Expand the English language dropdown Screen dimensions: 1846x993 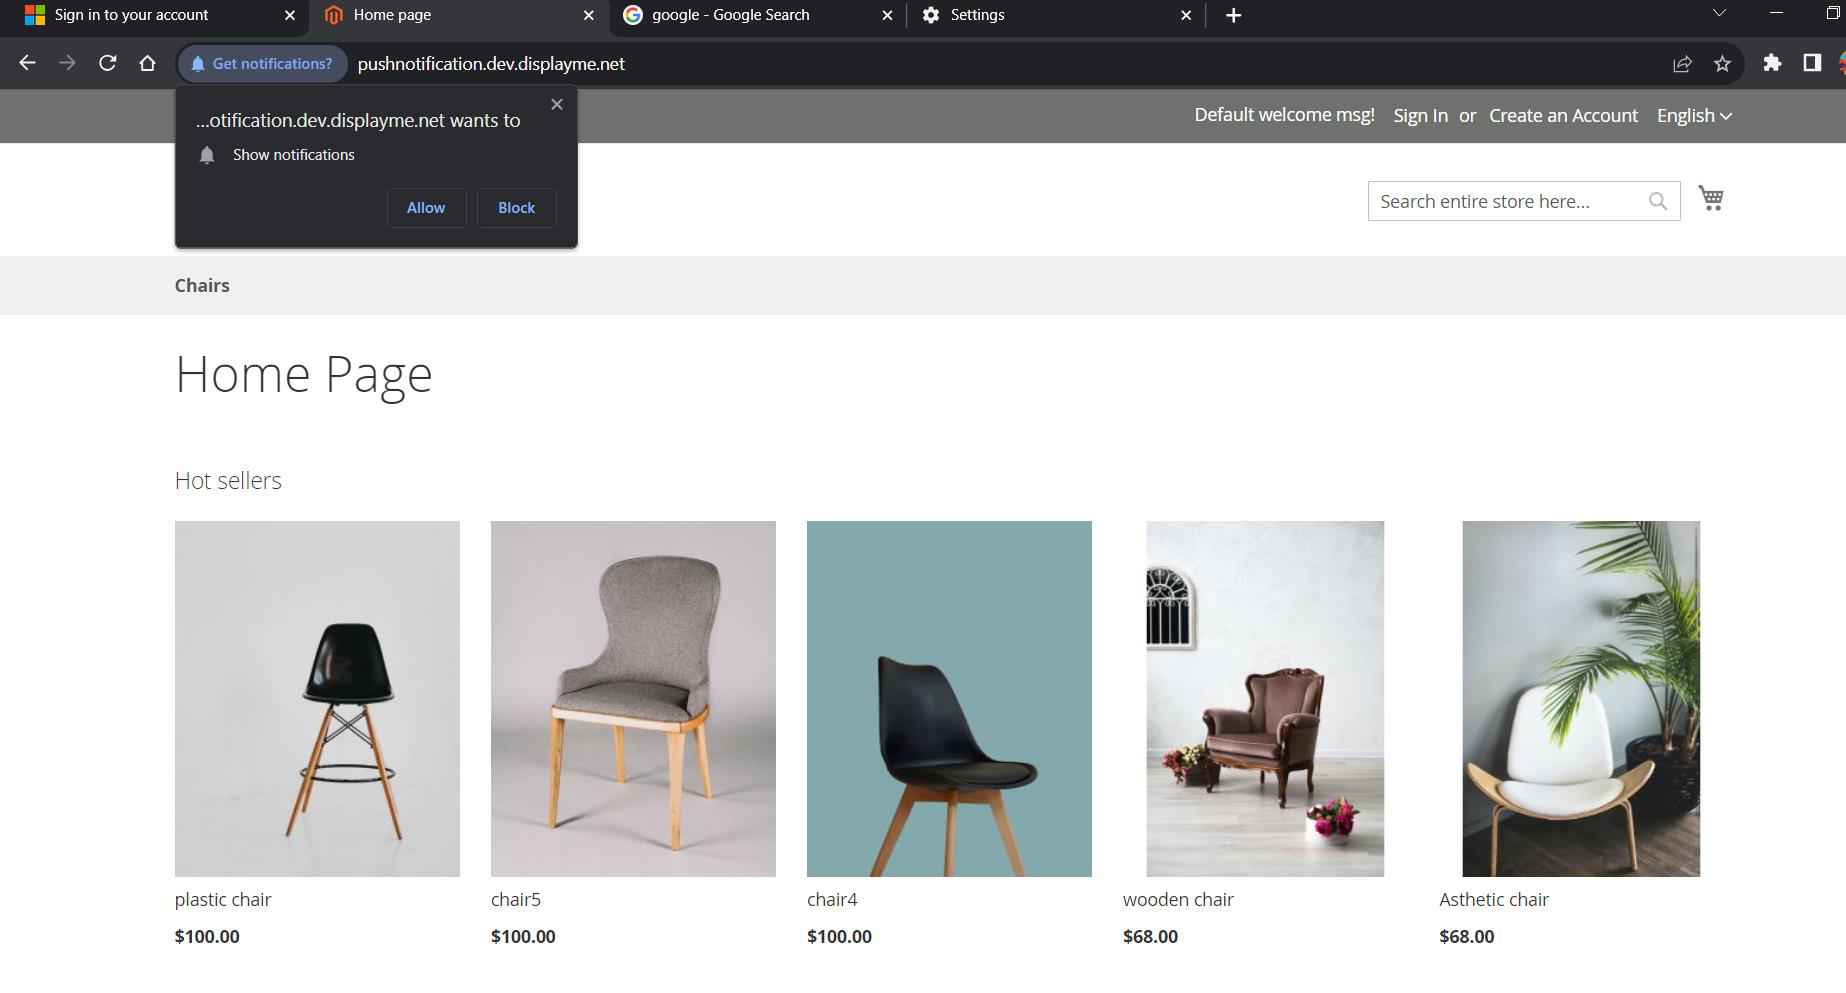(1693, 116)
